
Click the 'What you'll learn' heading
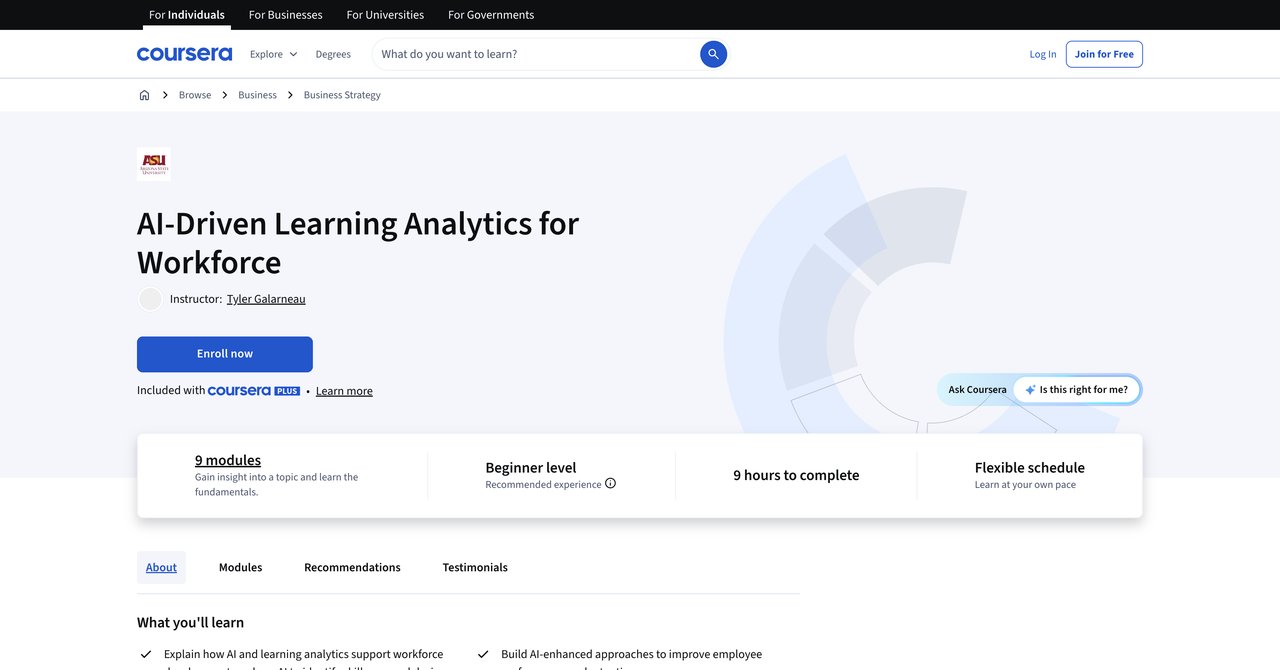coord(190,622)
